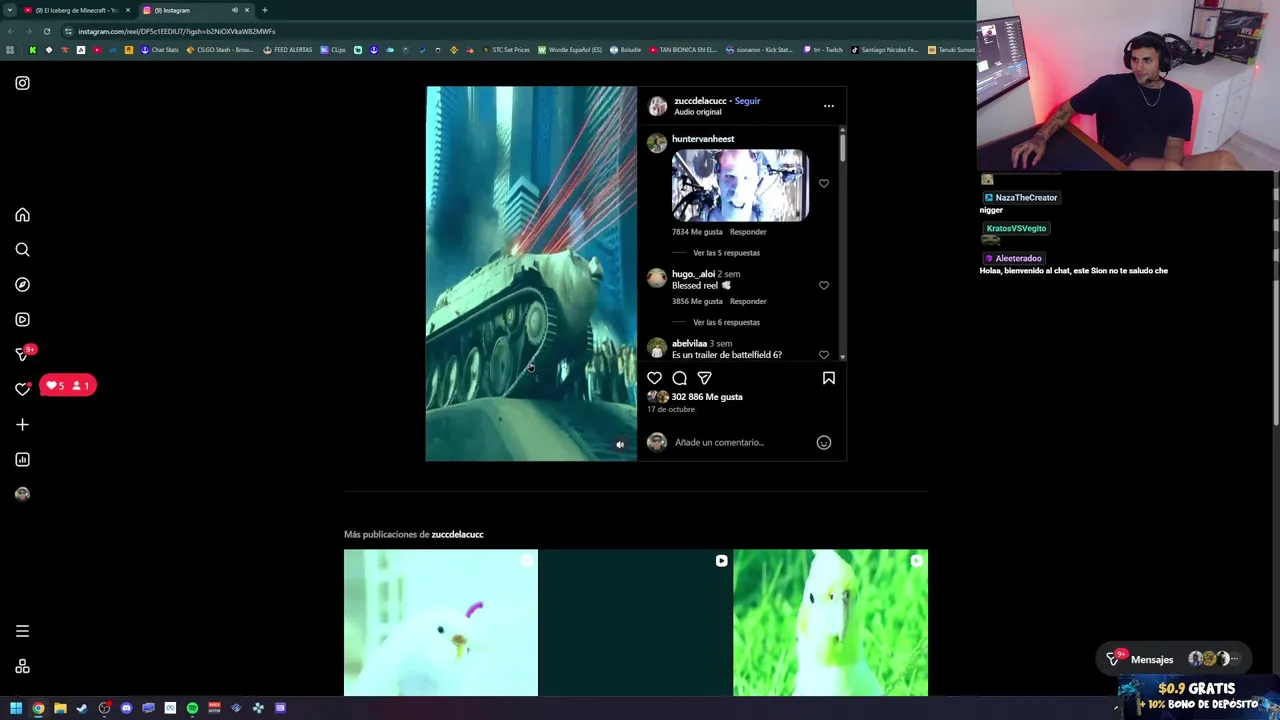Image resolution: width=1280 pixels, height=720 pixels.
Task: Open 'TAN BIONICA EN EL...' bookmark
Action: click(x=683, y=50)
